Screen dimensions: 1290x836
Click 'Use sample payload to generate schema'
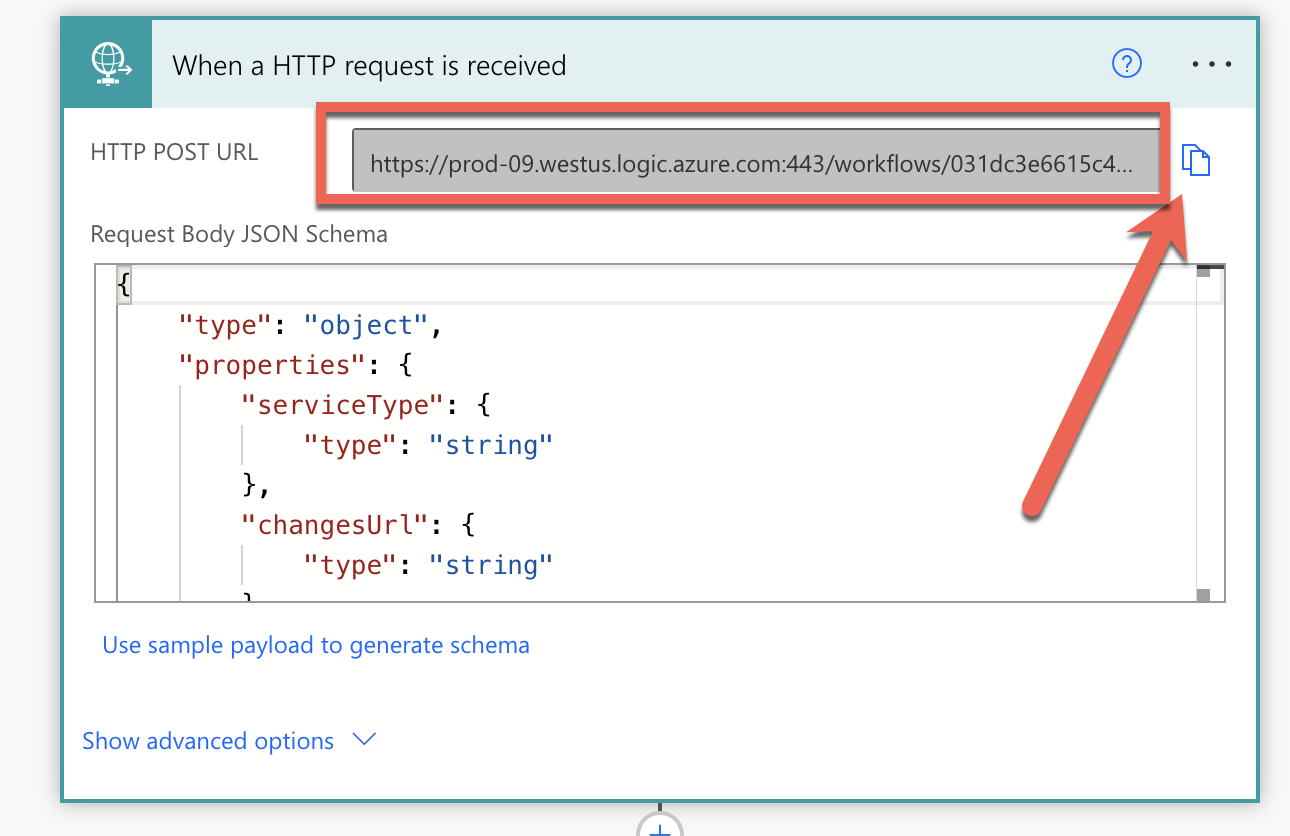(316, 645)
